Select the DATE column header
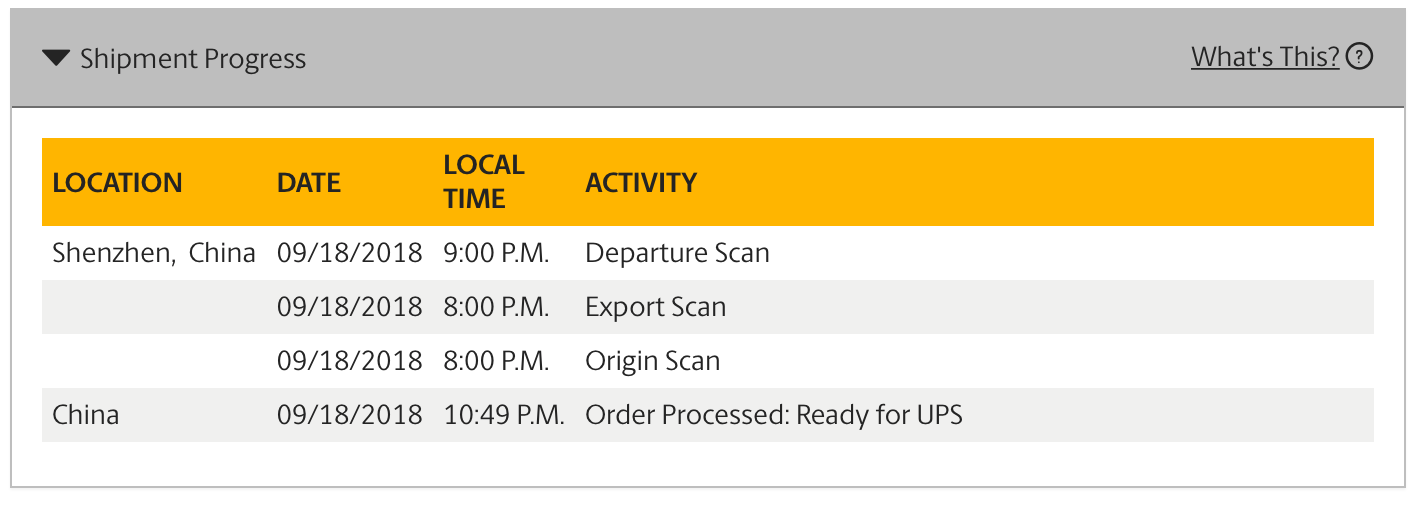This screenshot has height=506, width=1421. pyautogui.click(x=309, y=183)
